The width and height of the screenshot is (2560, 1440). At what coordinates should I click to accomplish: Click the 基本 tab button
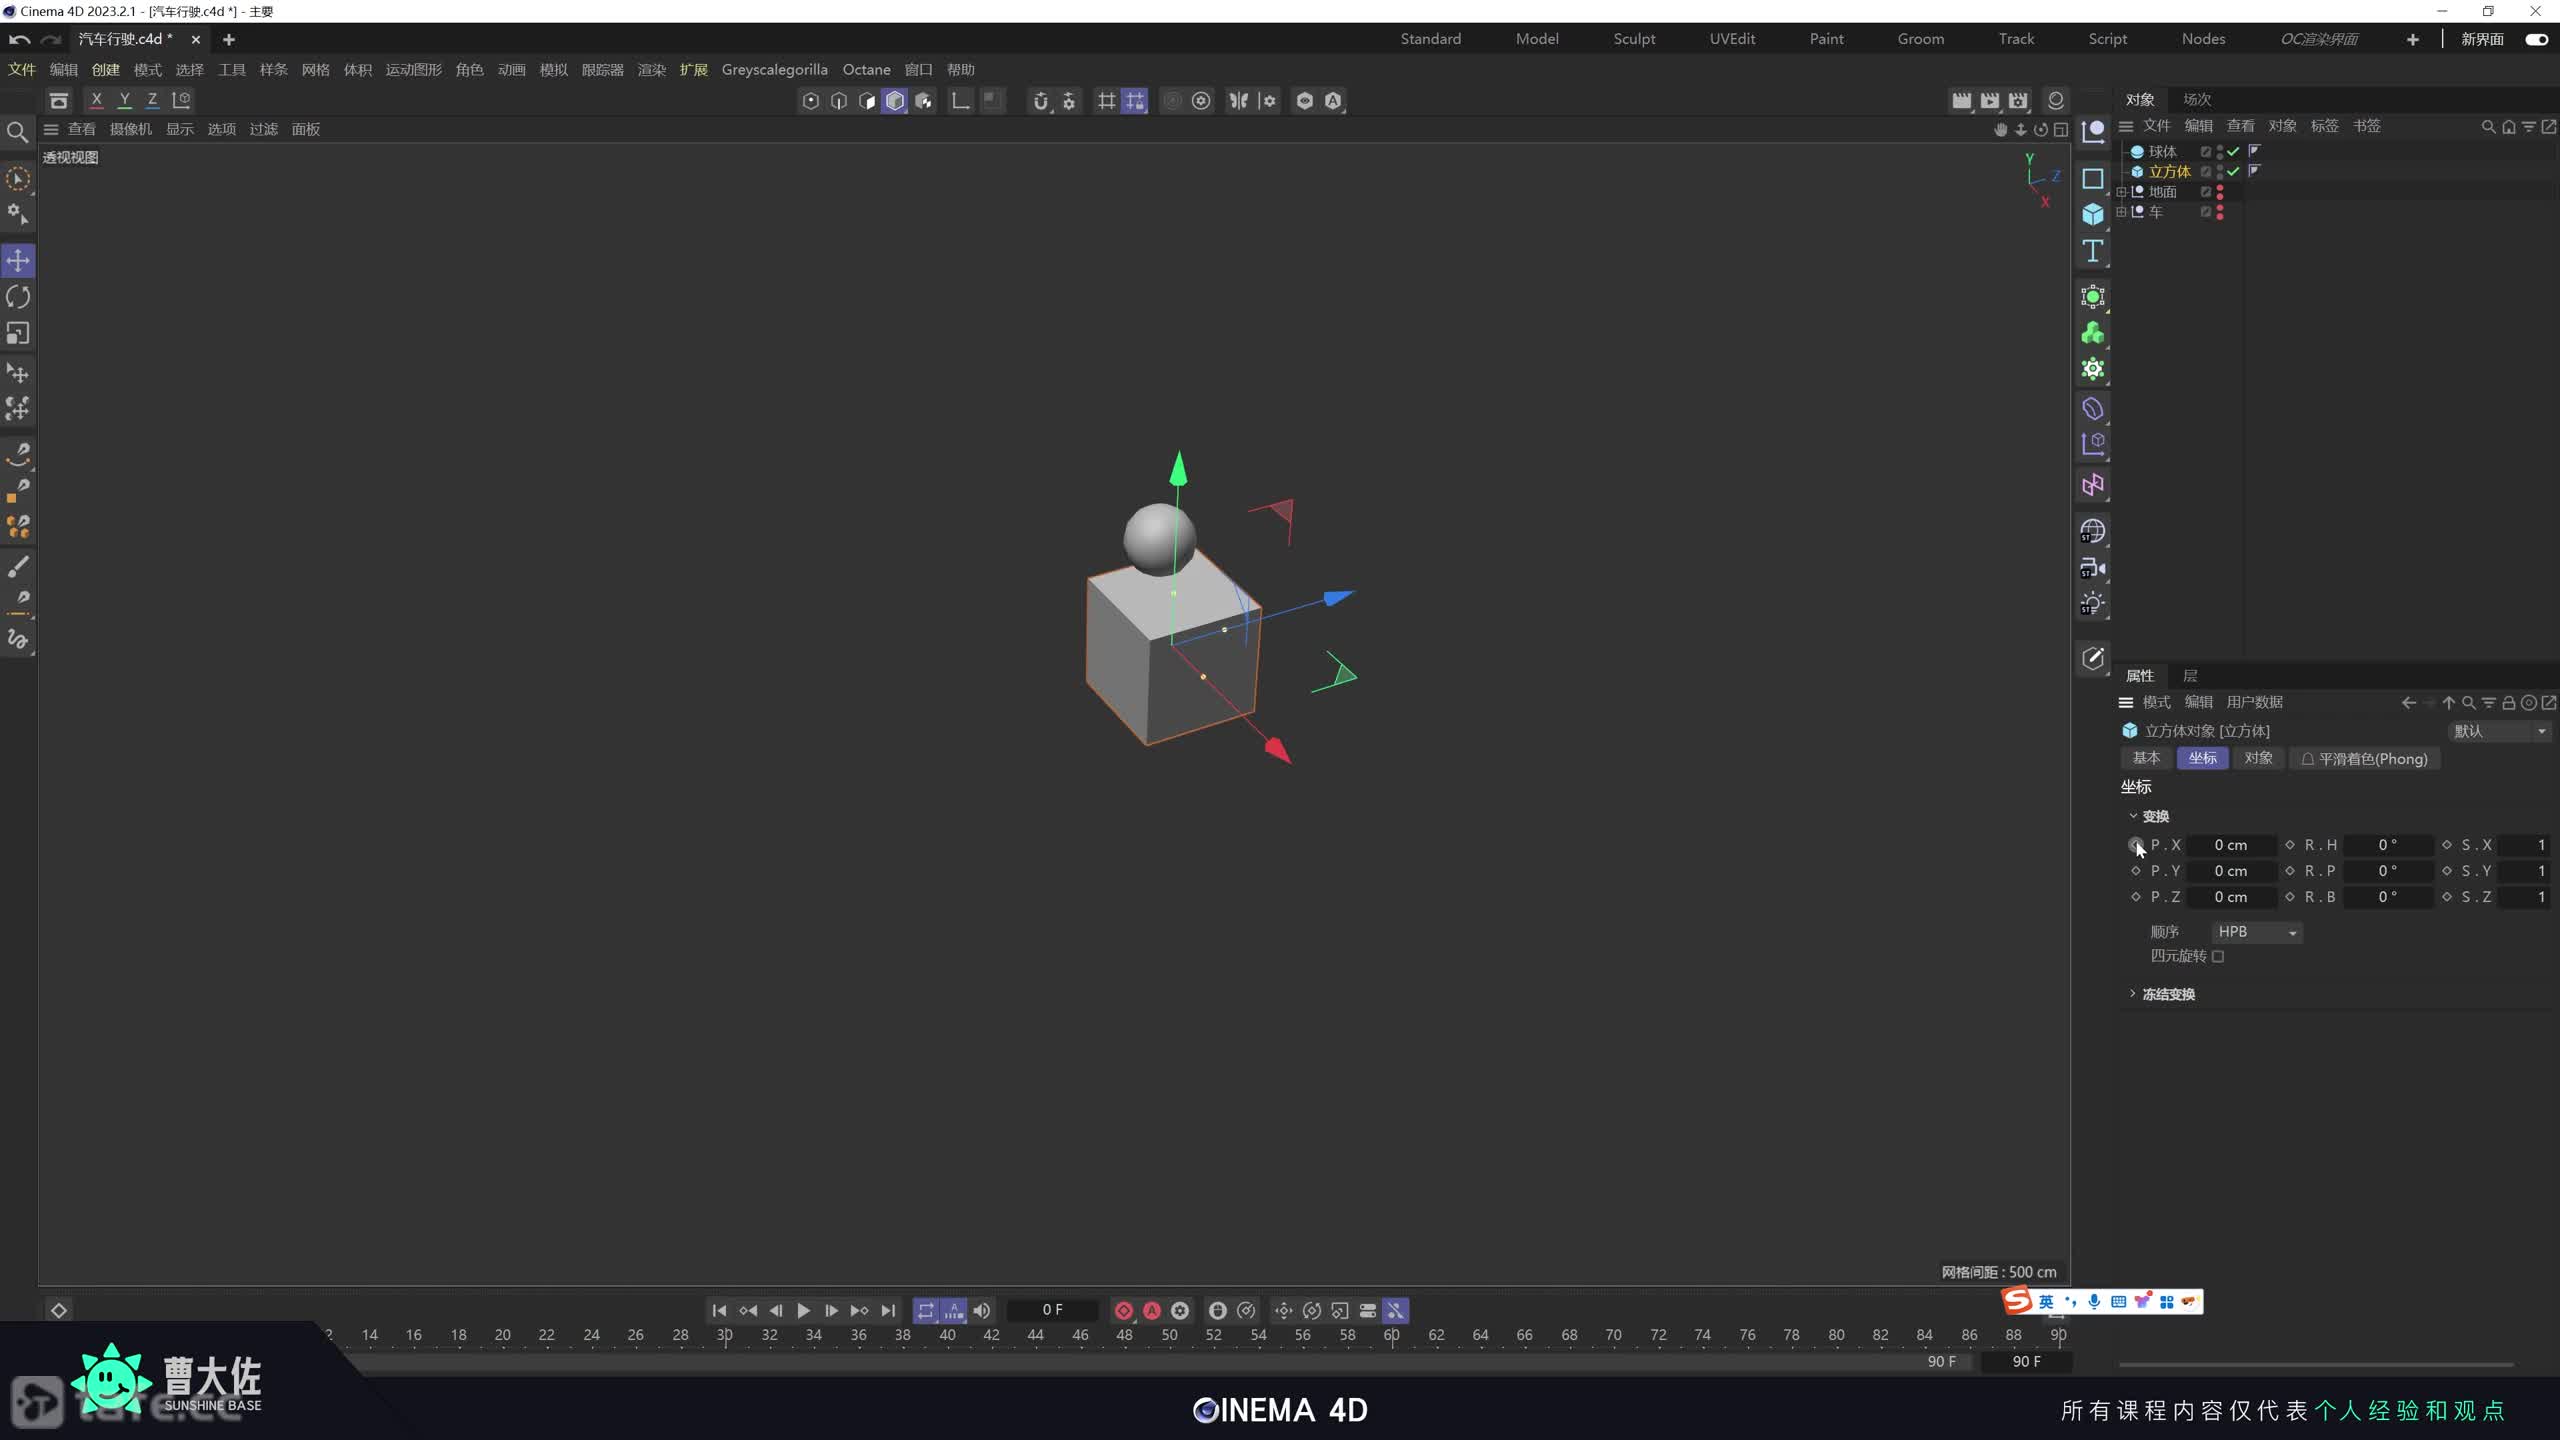pos(2146,759)
